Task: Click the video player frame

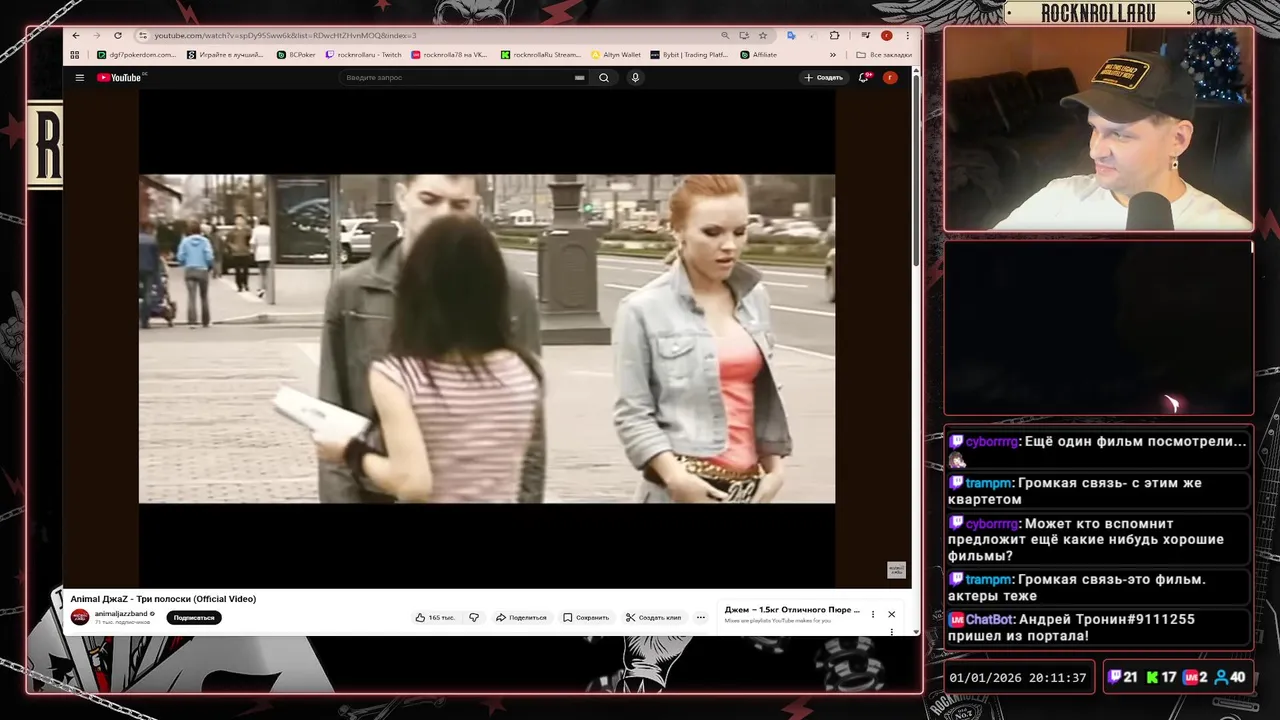Action: click(487, 339)
